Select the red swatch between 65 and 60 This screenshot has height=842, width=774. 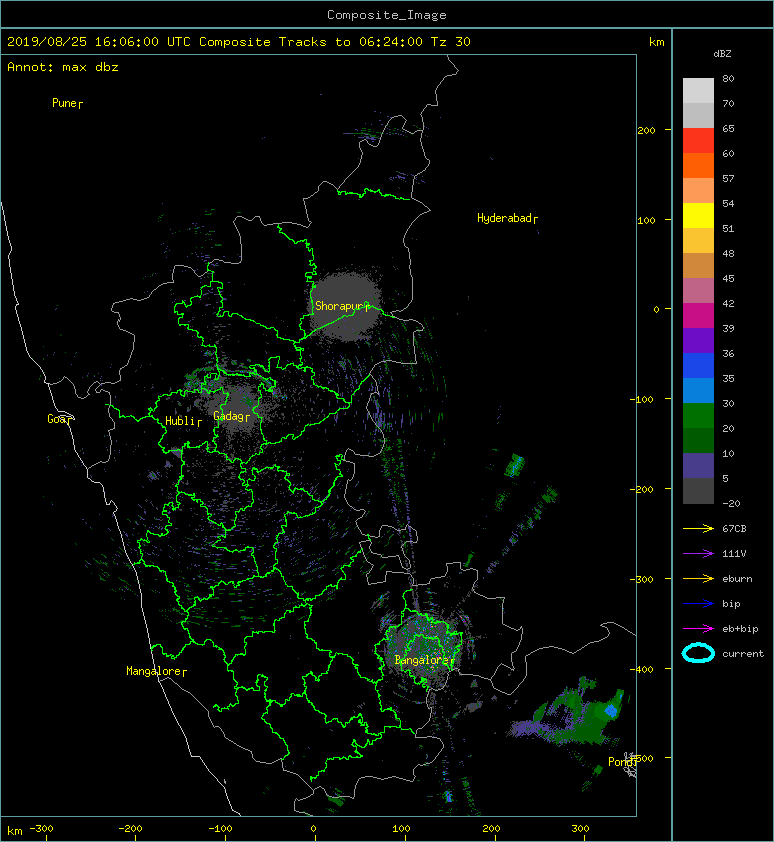click(x=698, y=141)
